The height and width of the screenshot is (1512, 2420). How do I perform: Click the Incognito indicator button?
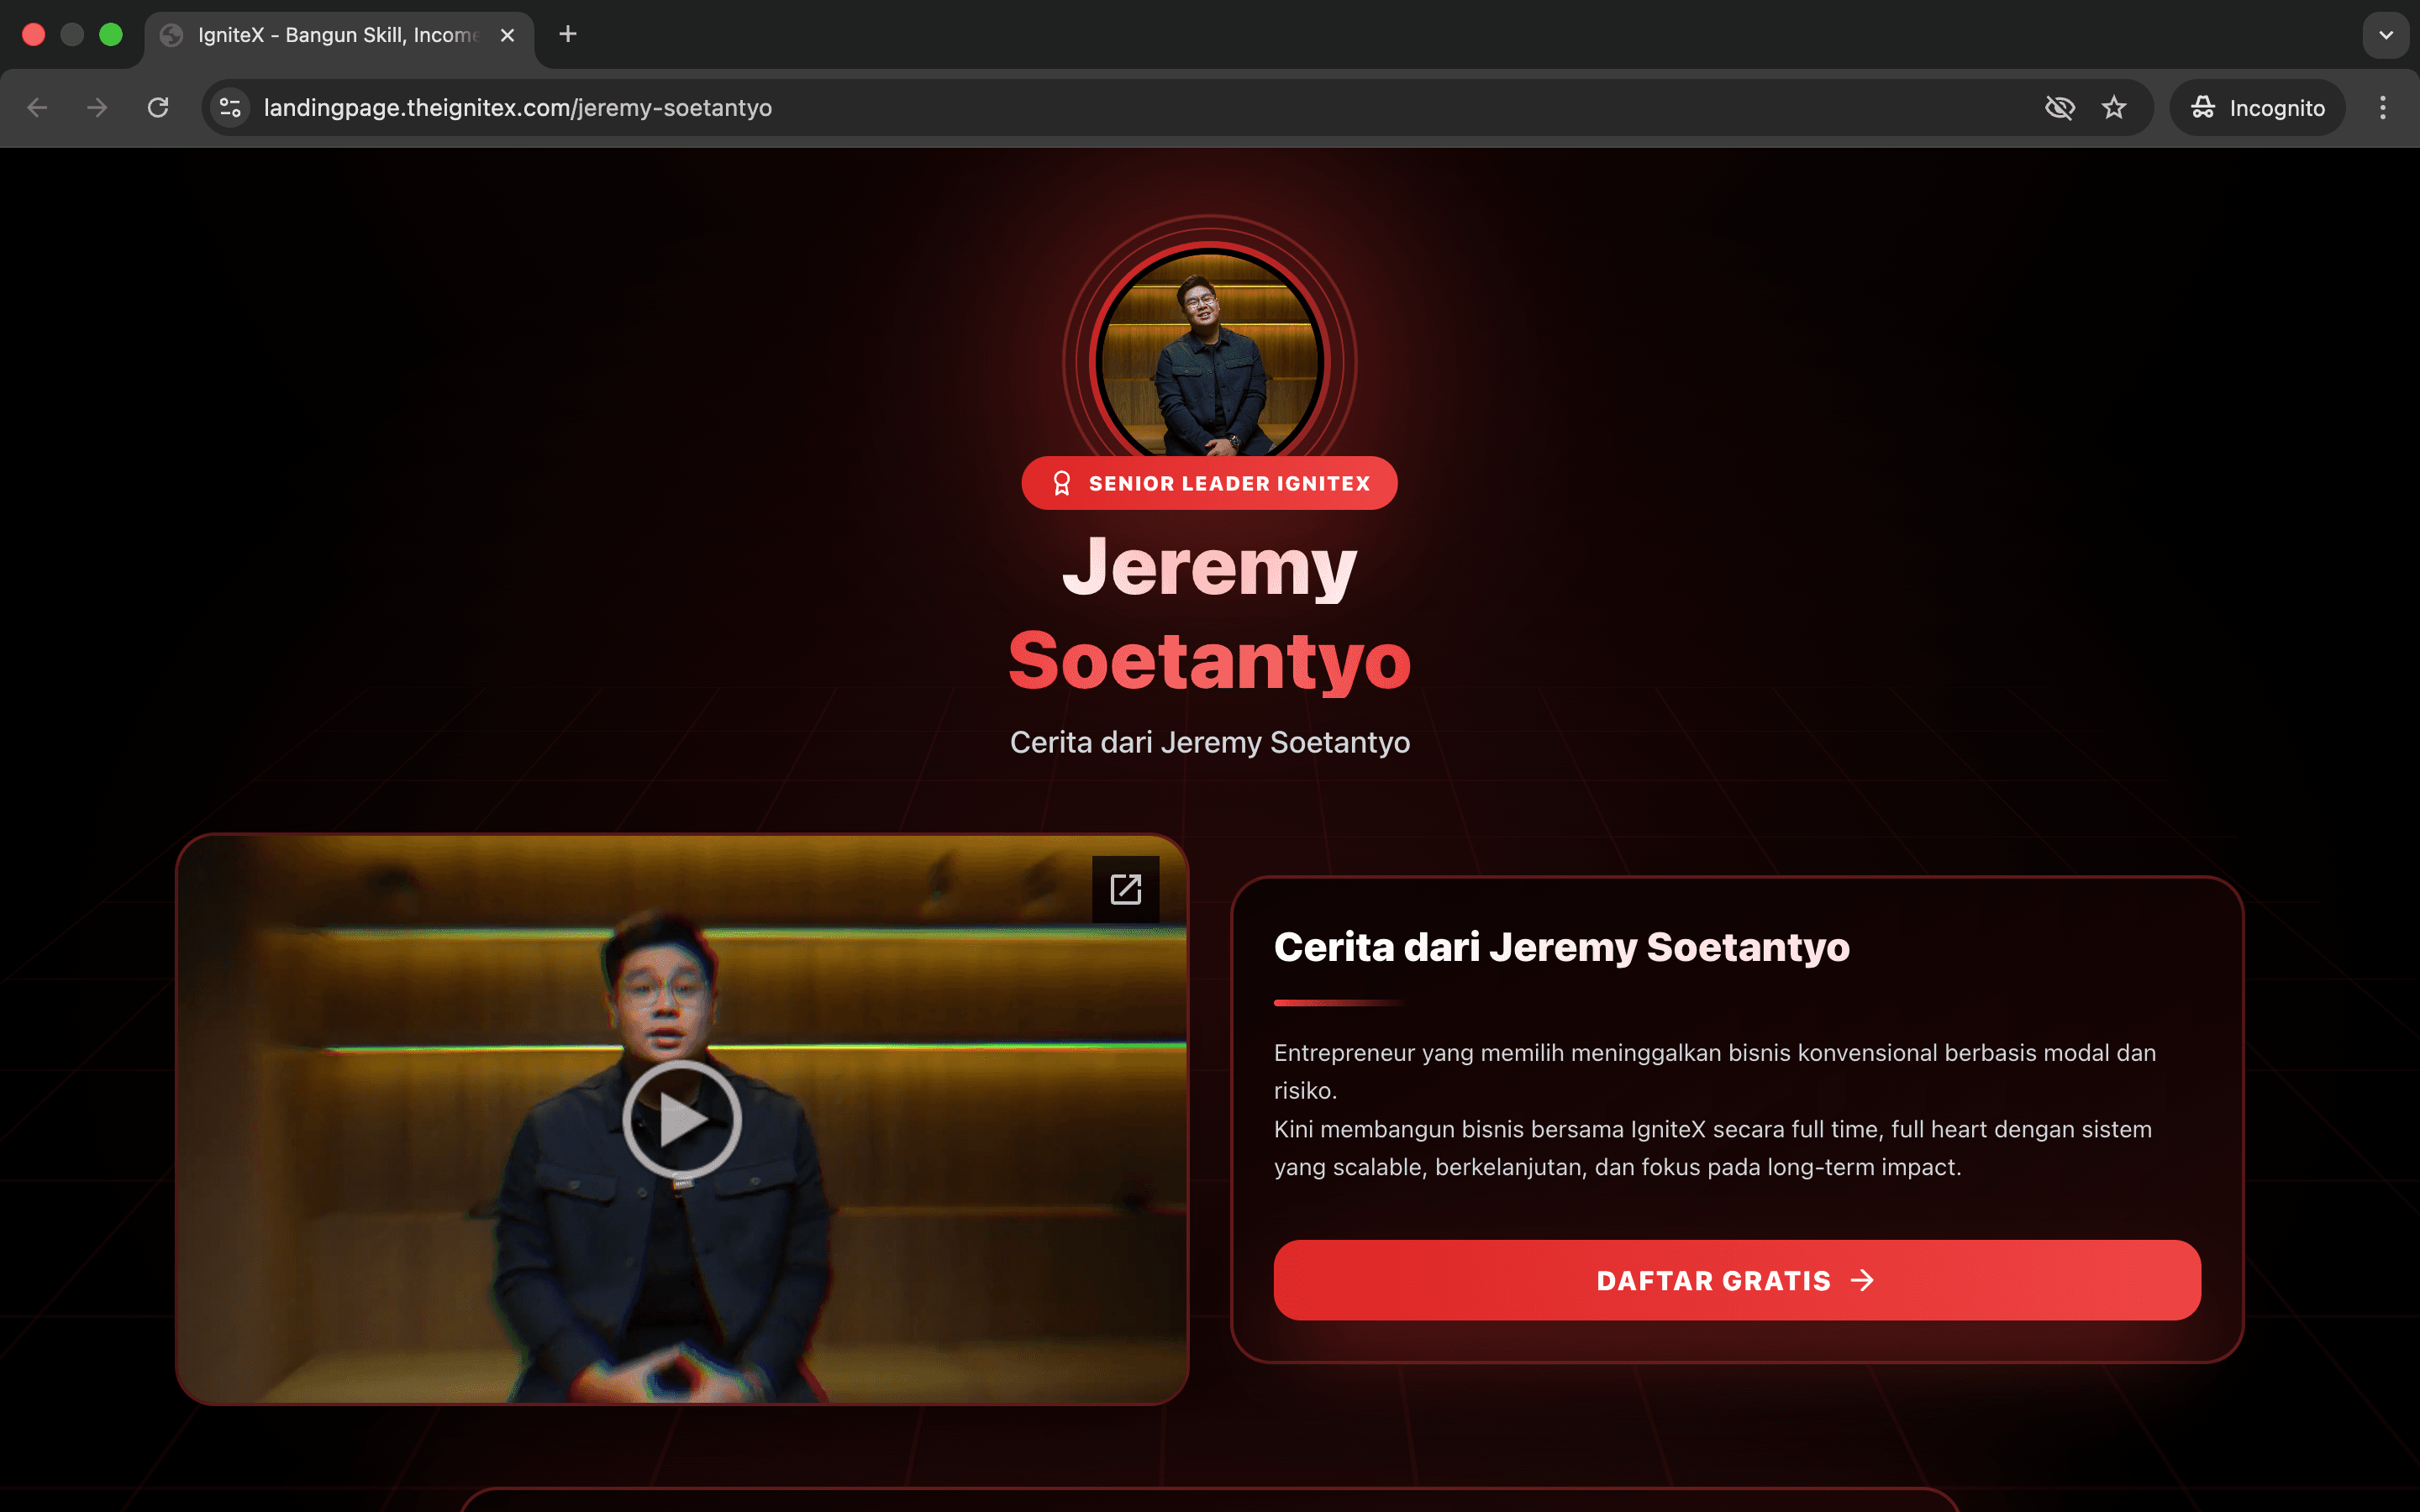coord(2257,108)
